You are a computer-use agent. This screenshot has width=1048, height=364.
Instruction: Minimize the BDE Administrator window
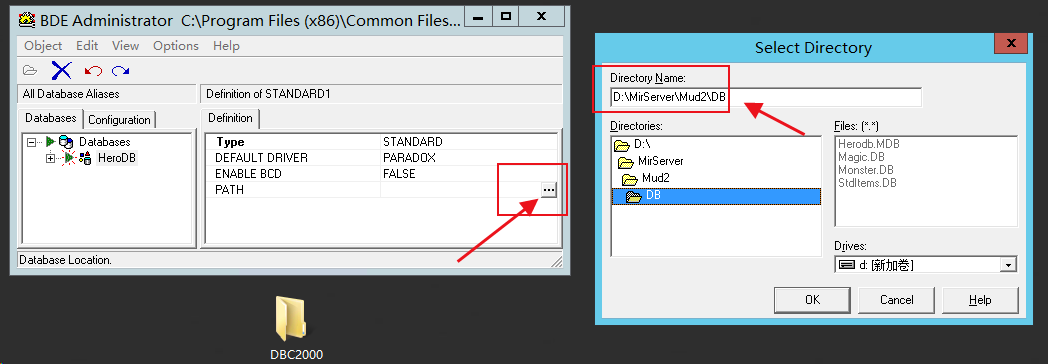pyautogui.click(x=479, y=16)
